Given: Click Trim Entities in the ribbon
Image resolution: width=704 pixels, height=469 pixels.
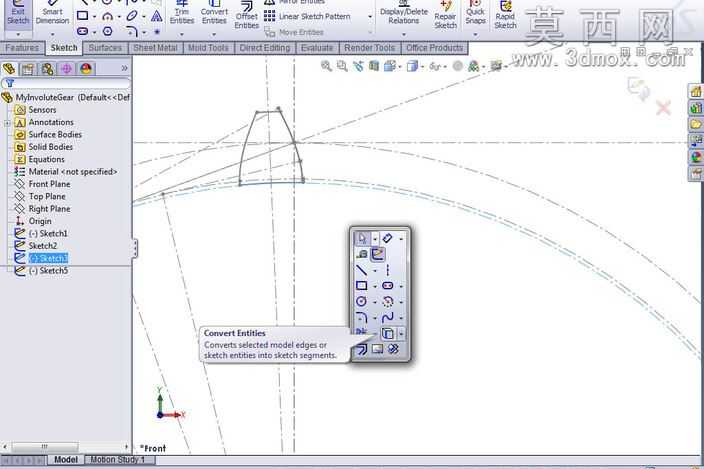Looking at the screenshot, I should [x=182, y=13].
